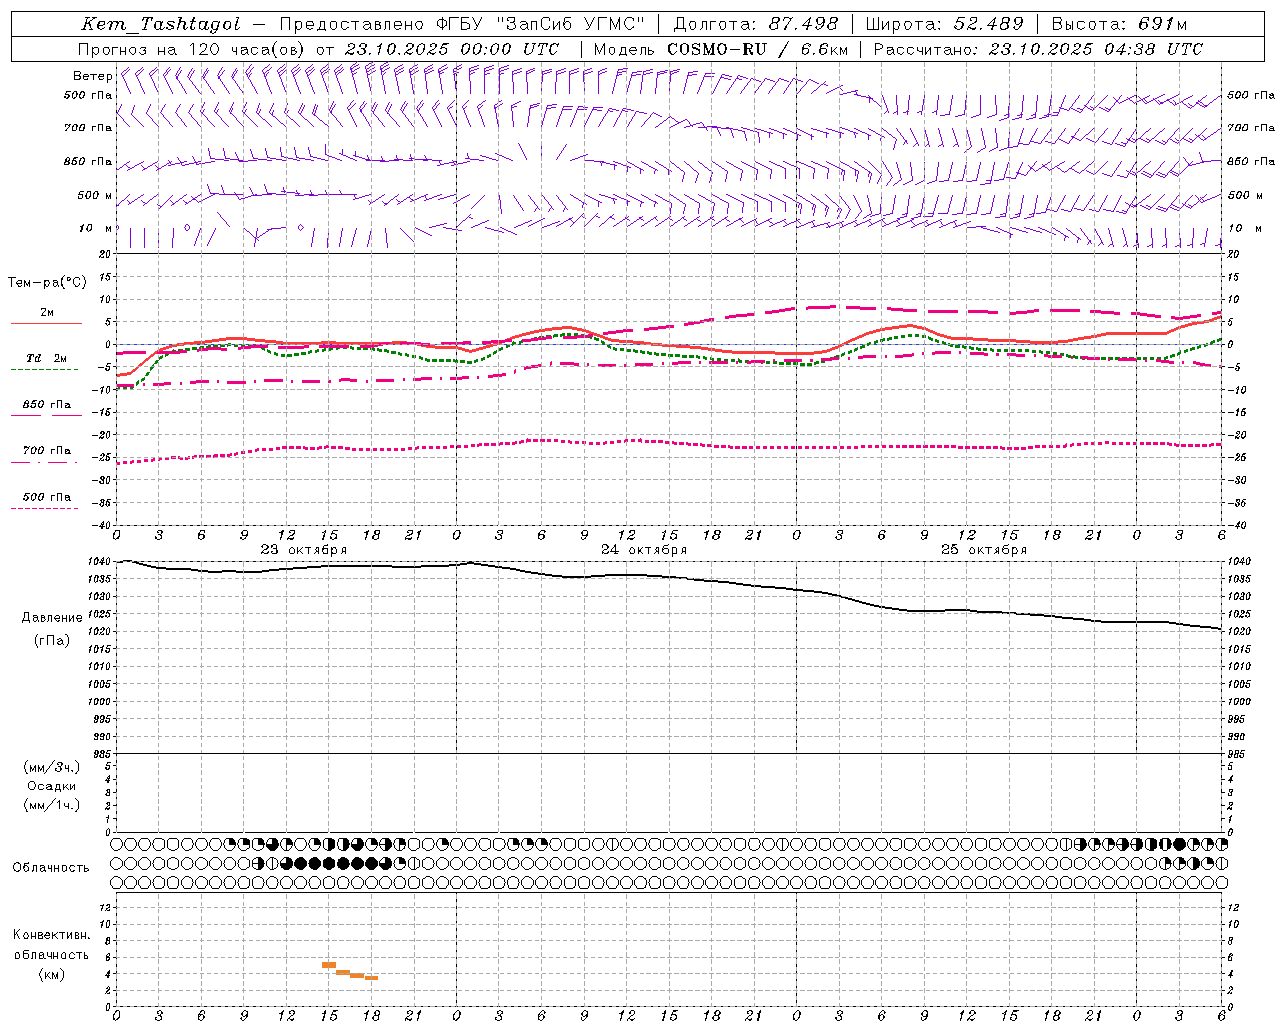Click the Конвективн. label

pos(51,935)
